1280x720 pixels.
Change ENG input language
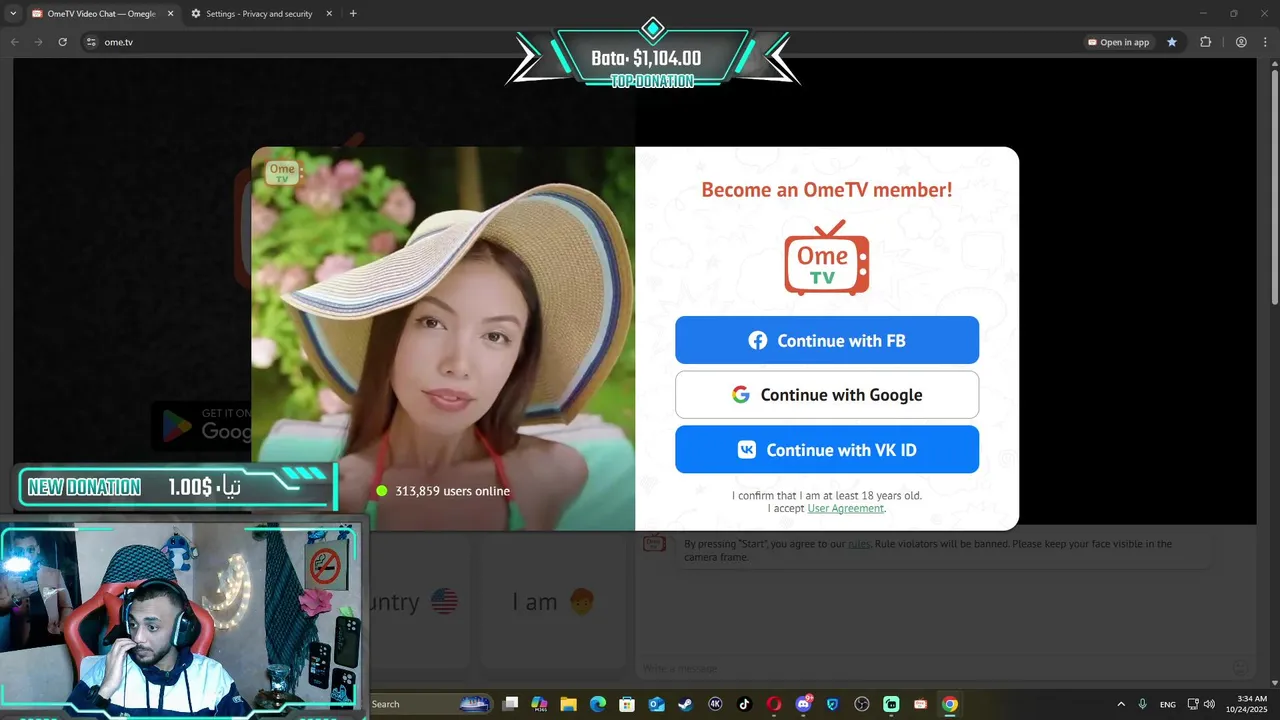point(1168,704)
